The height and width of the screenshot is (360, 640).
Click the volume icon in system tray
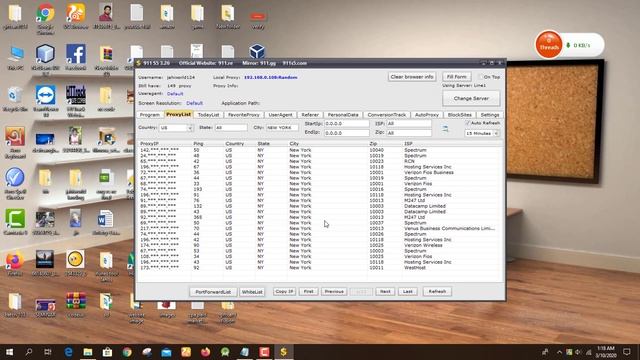578,352
